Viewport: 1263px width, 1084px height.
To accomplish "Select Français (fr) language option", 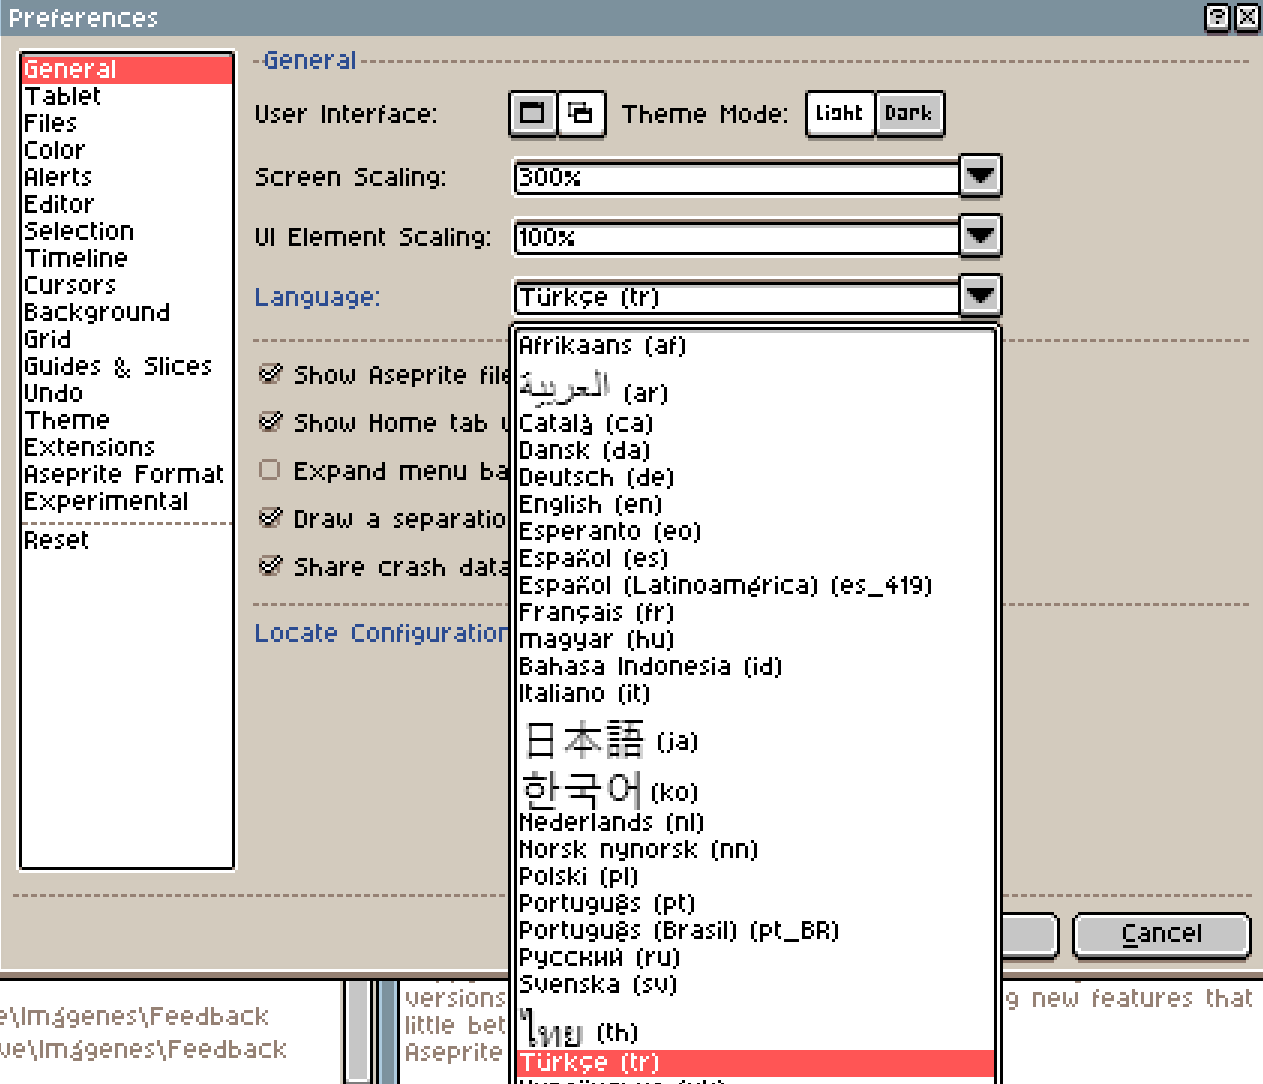I will coord(596,612).
